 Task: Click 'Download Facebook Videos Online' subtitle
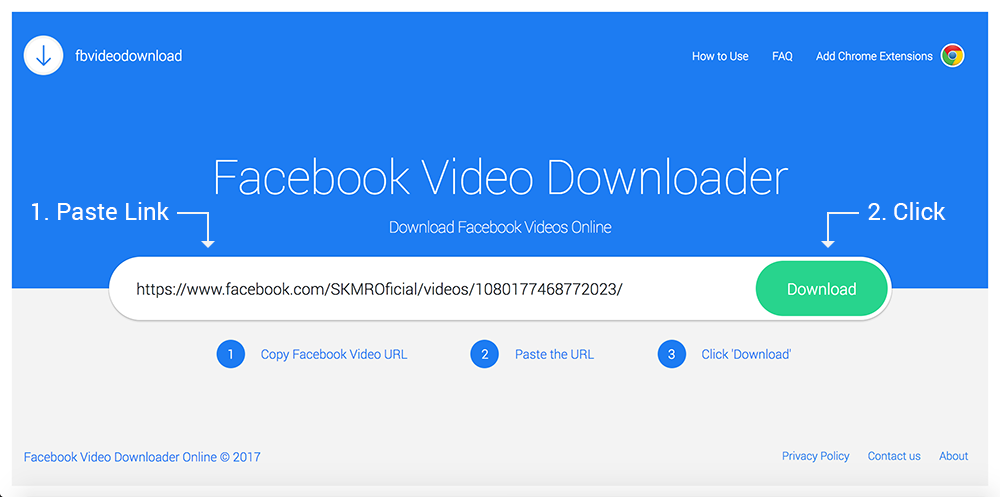pyautogui.click(x=500, y=227)
